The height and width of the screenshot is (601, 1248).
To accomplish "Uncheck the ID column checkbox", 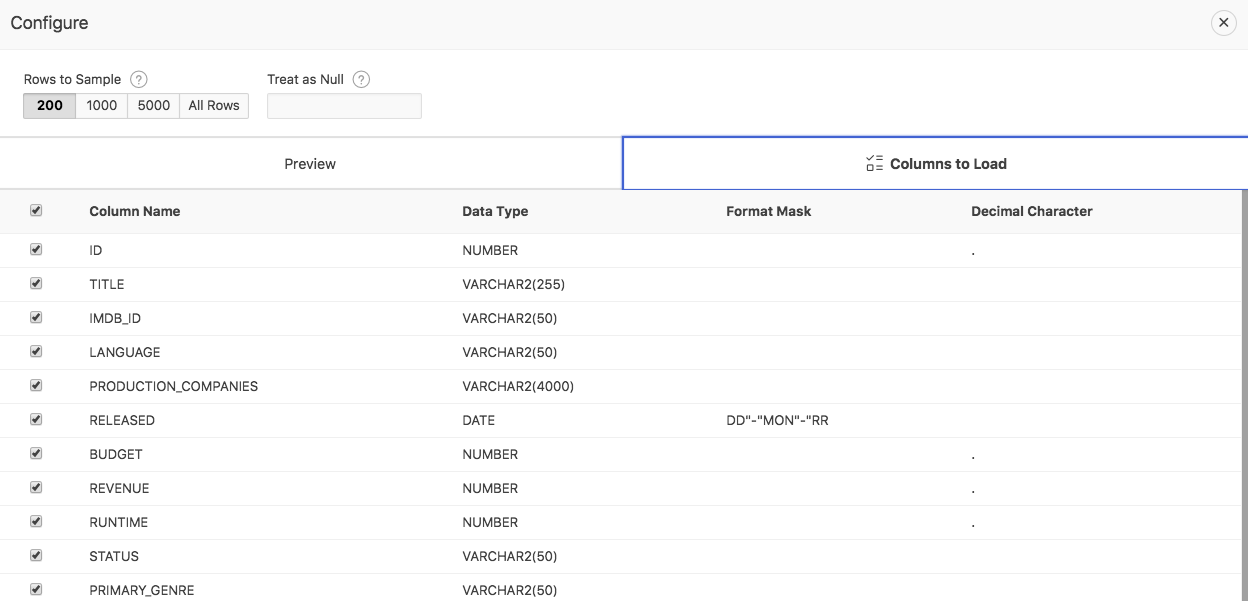I will [36, 250].
